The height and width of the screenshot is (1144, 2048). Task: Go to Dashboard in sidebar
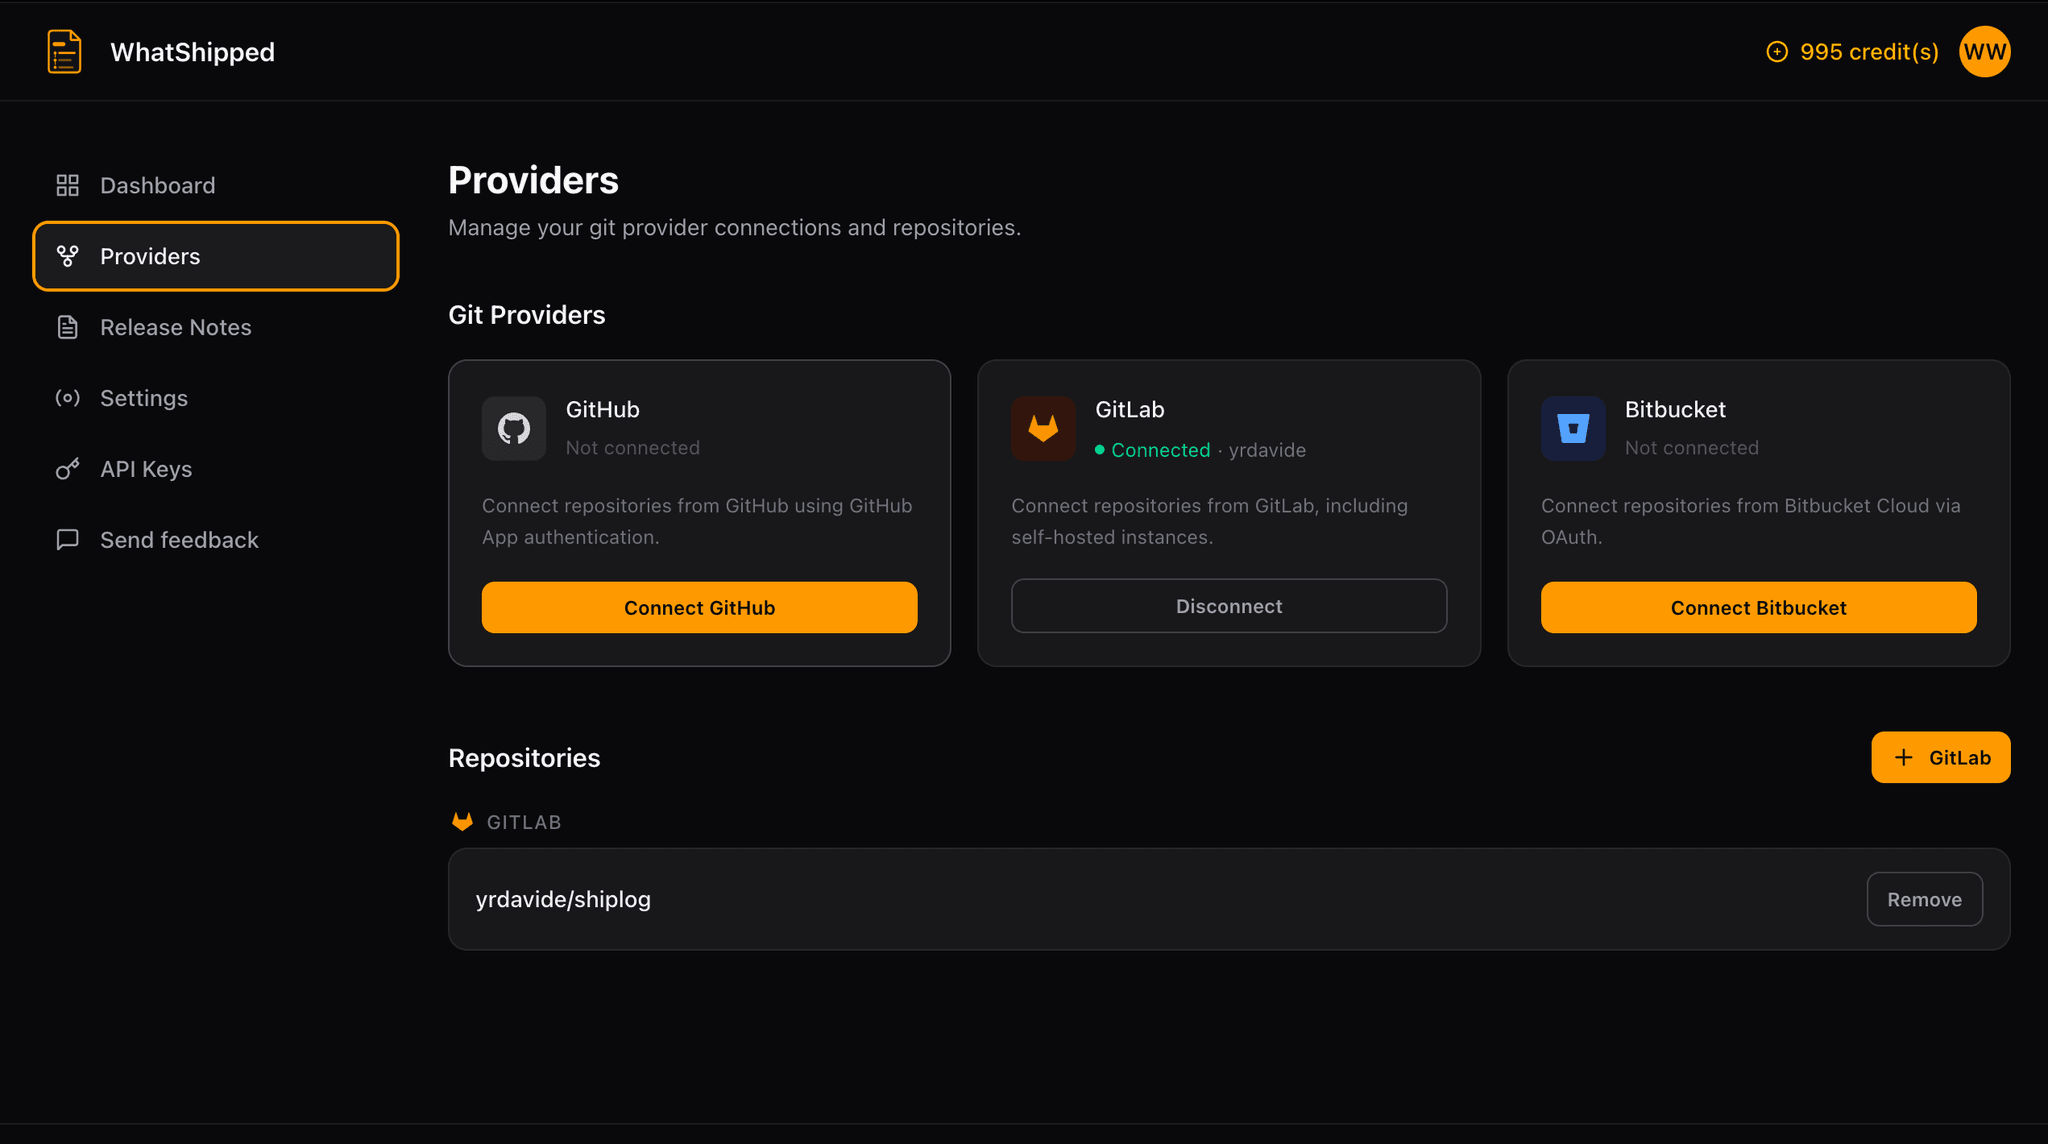216,185
